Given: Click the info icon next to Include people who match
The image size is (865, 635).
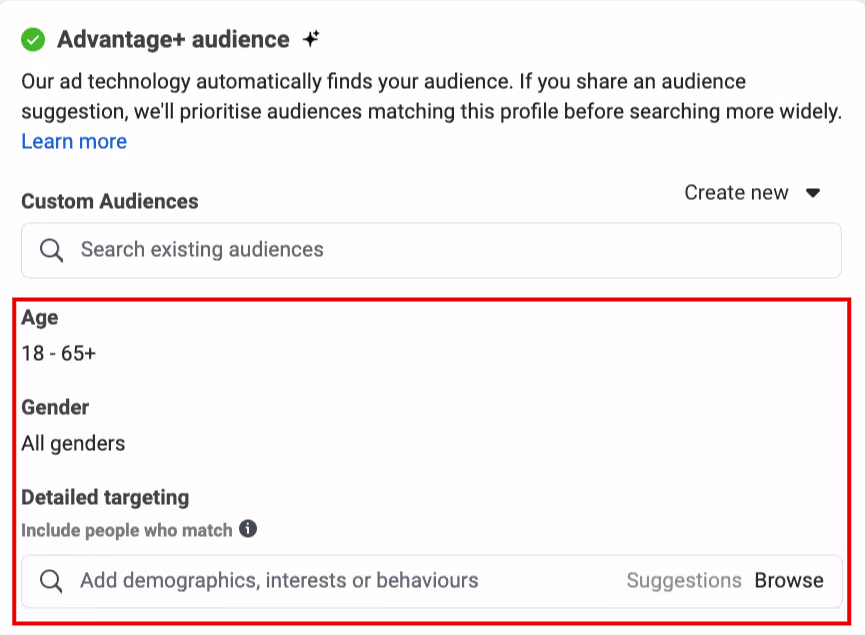Looking at the screenshot, I should coord(248,529).
